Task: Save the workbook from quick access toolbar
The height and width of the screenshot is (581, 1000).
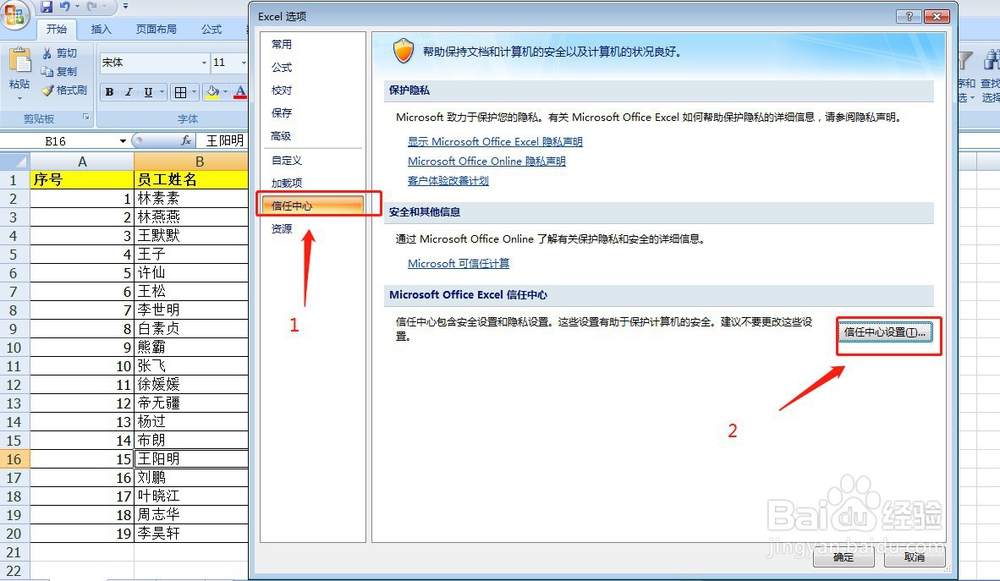Action: pyautogui.click(x=46, y=7)
